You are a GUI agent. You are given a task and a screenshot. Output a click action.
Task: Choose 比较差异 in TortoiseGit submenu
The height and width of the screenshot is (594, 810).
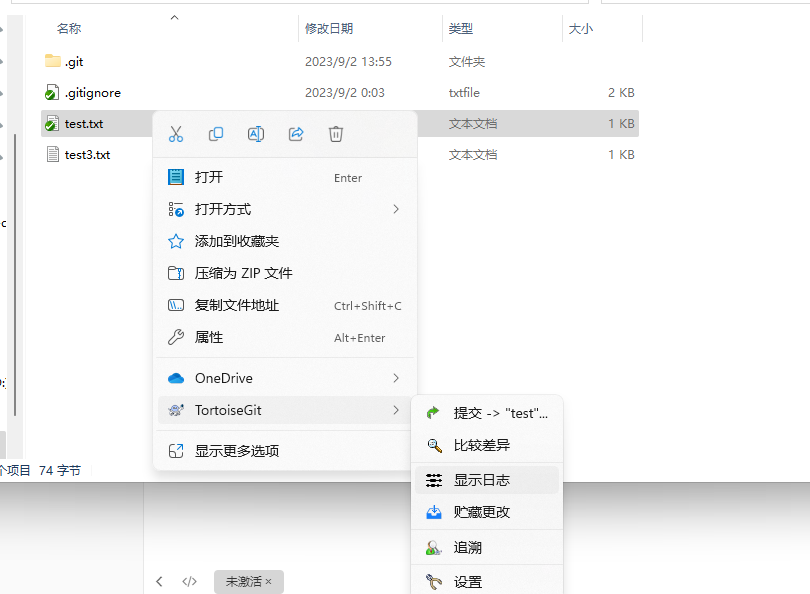tap(487, 445)
